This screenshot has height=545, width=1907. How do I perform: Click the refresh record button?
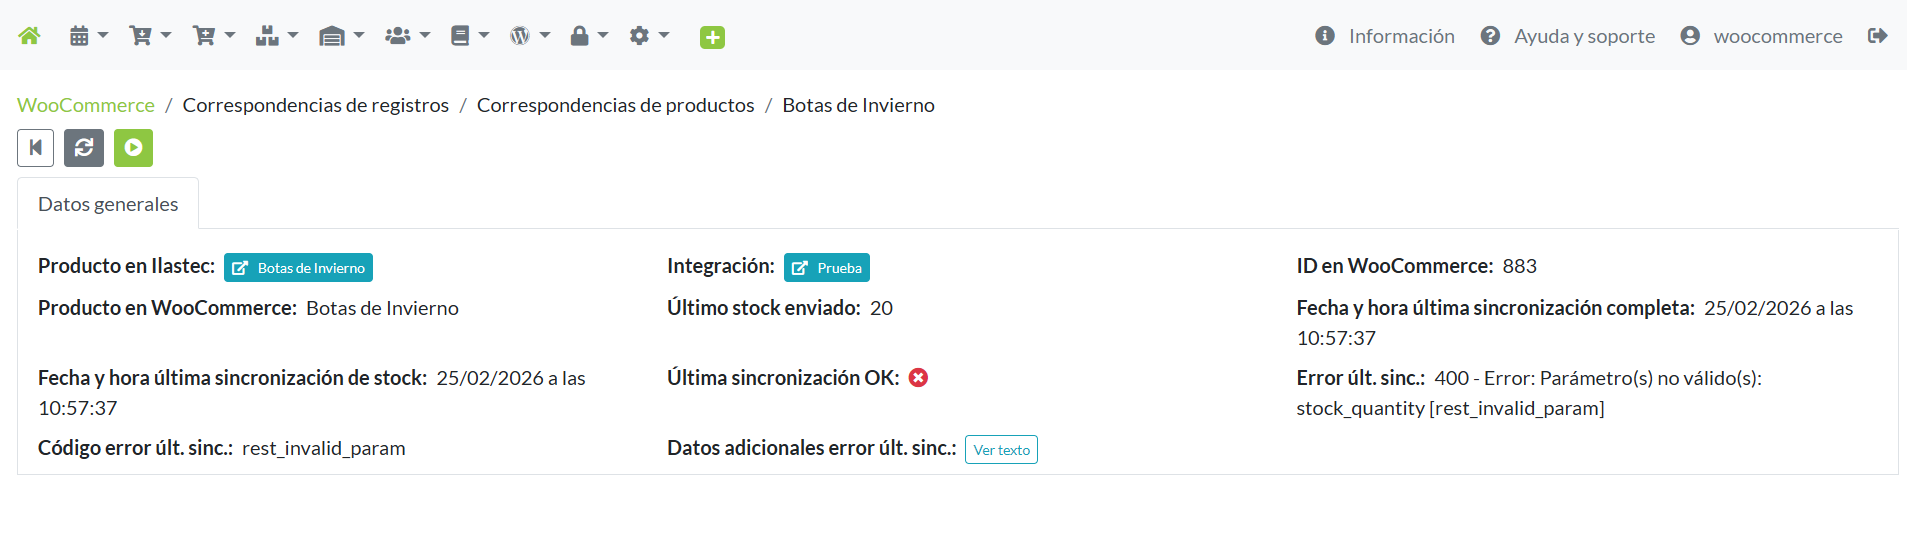click(x=84, y=148)
